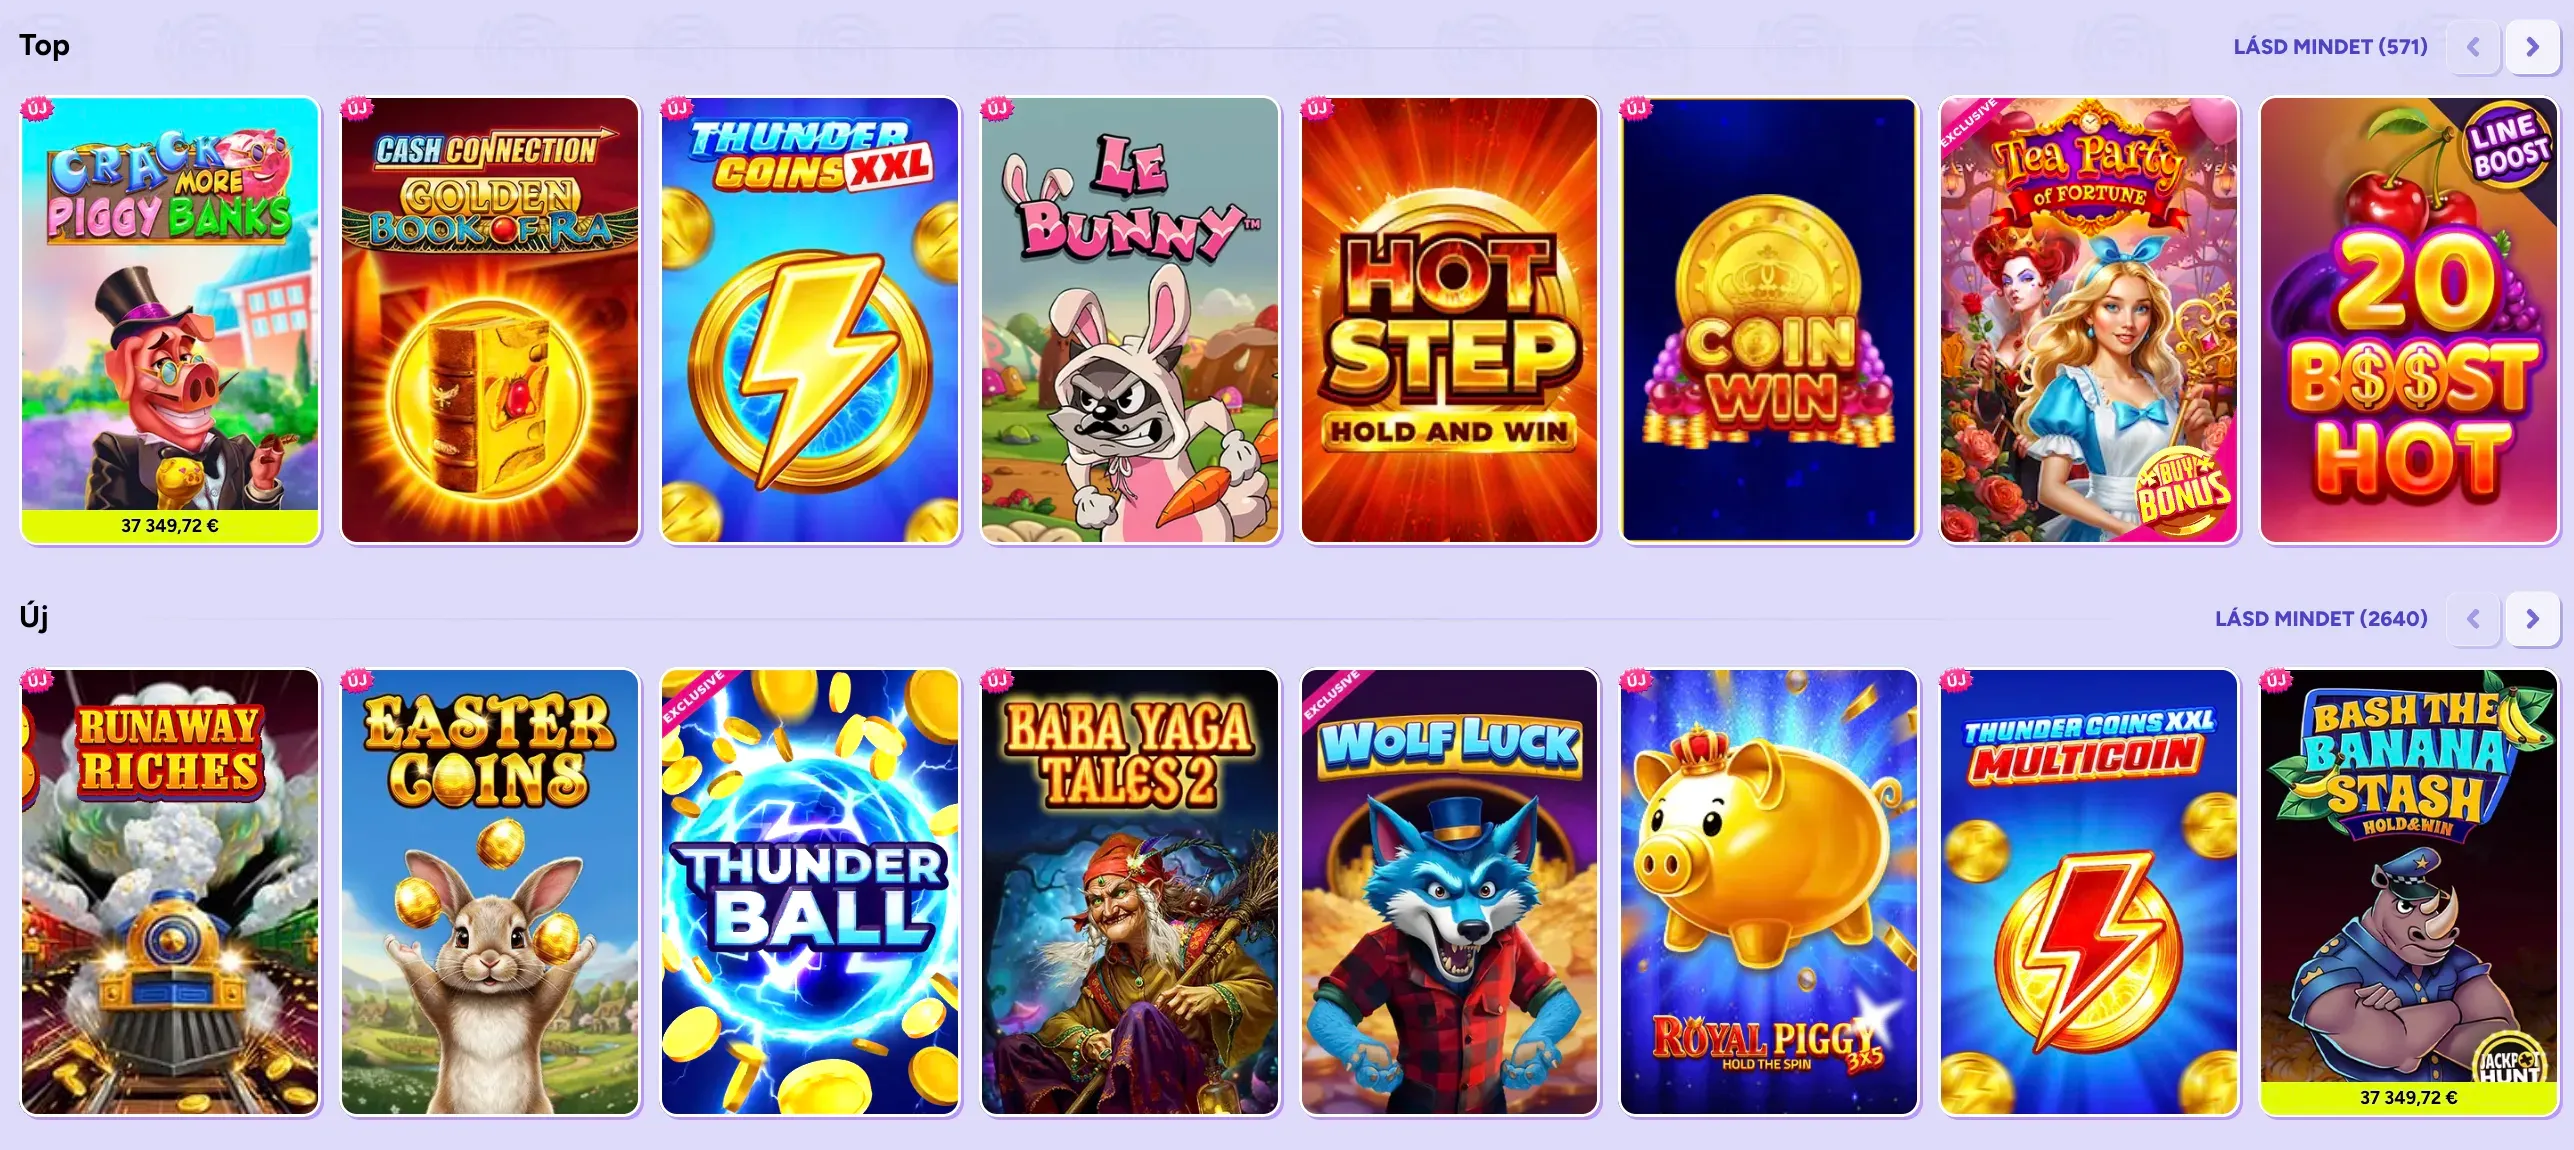Play the Easter Coins slot
This screenshot has height=1150, width=2574.
click(490, 892)
